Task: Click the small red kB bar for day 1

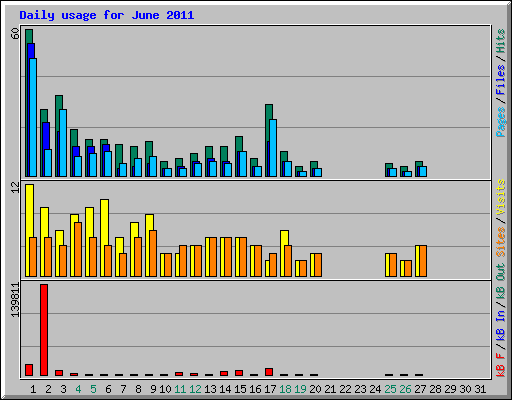Action: 29,370
